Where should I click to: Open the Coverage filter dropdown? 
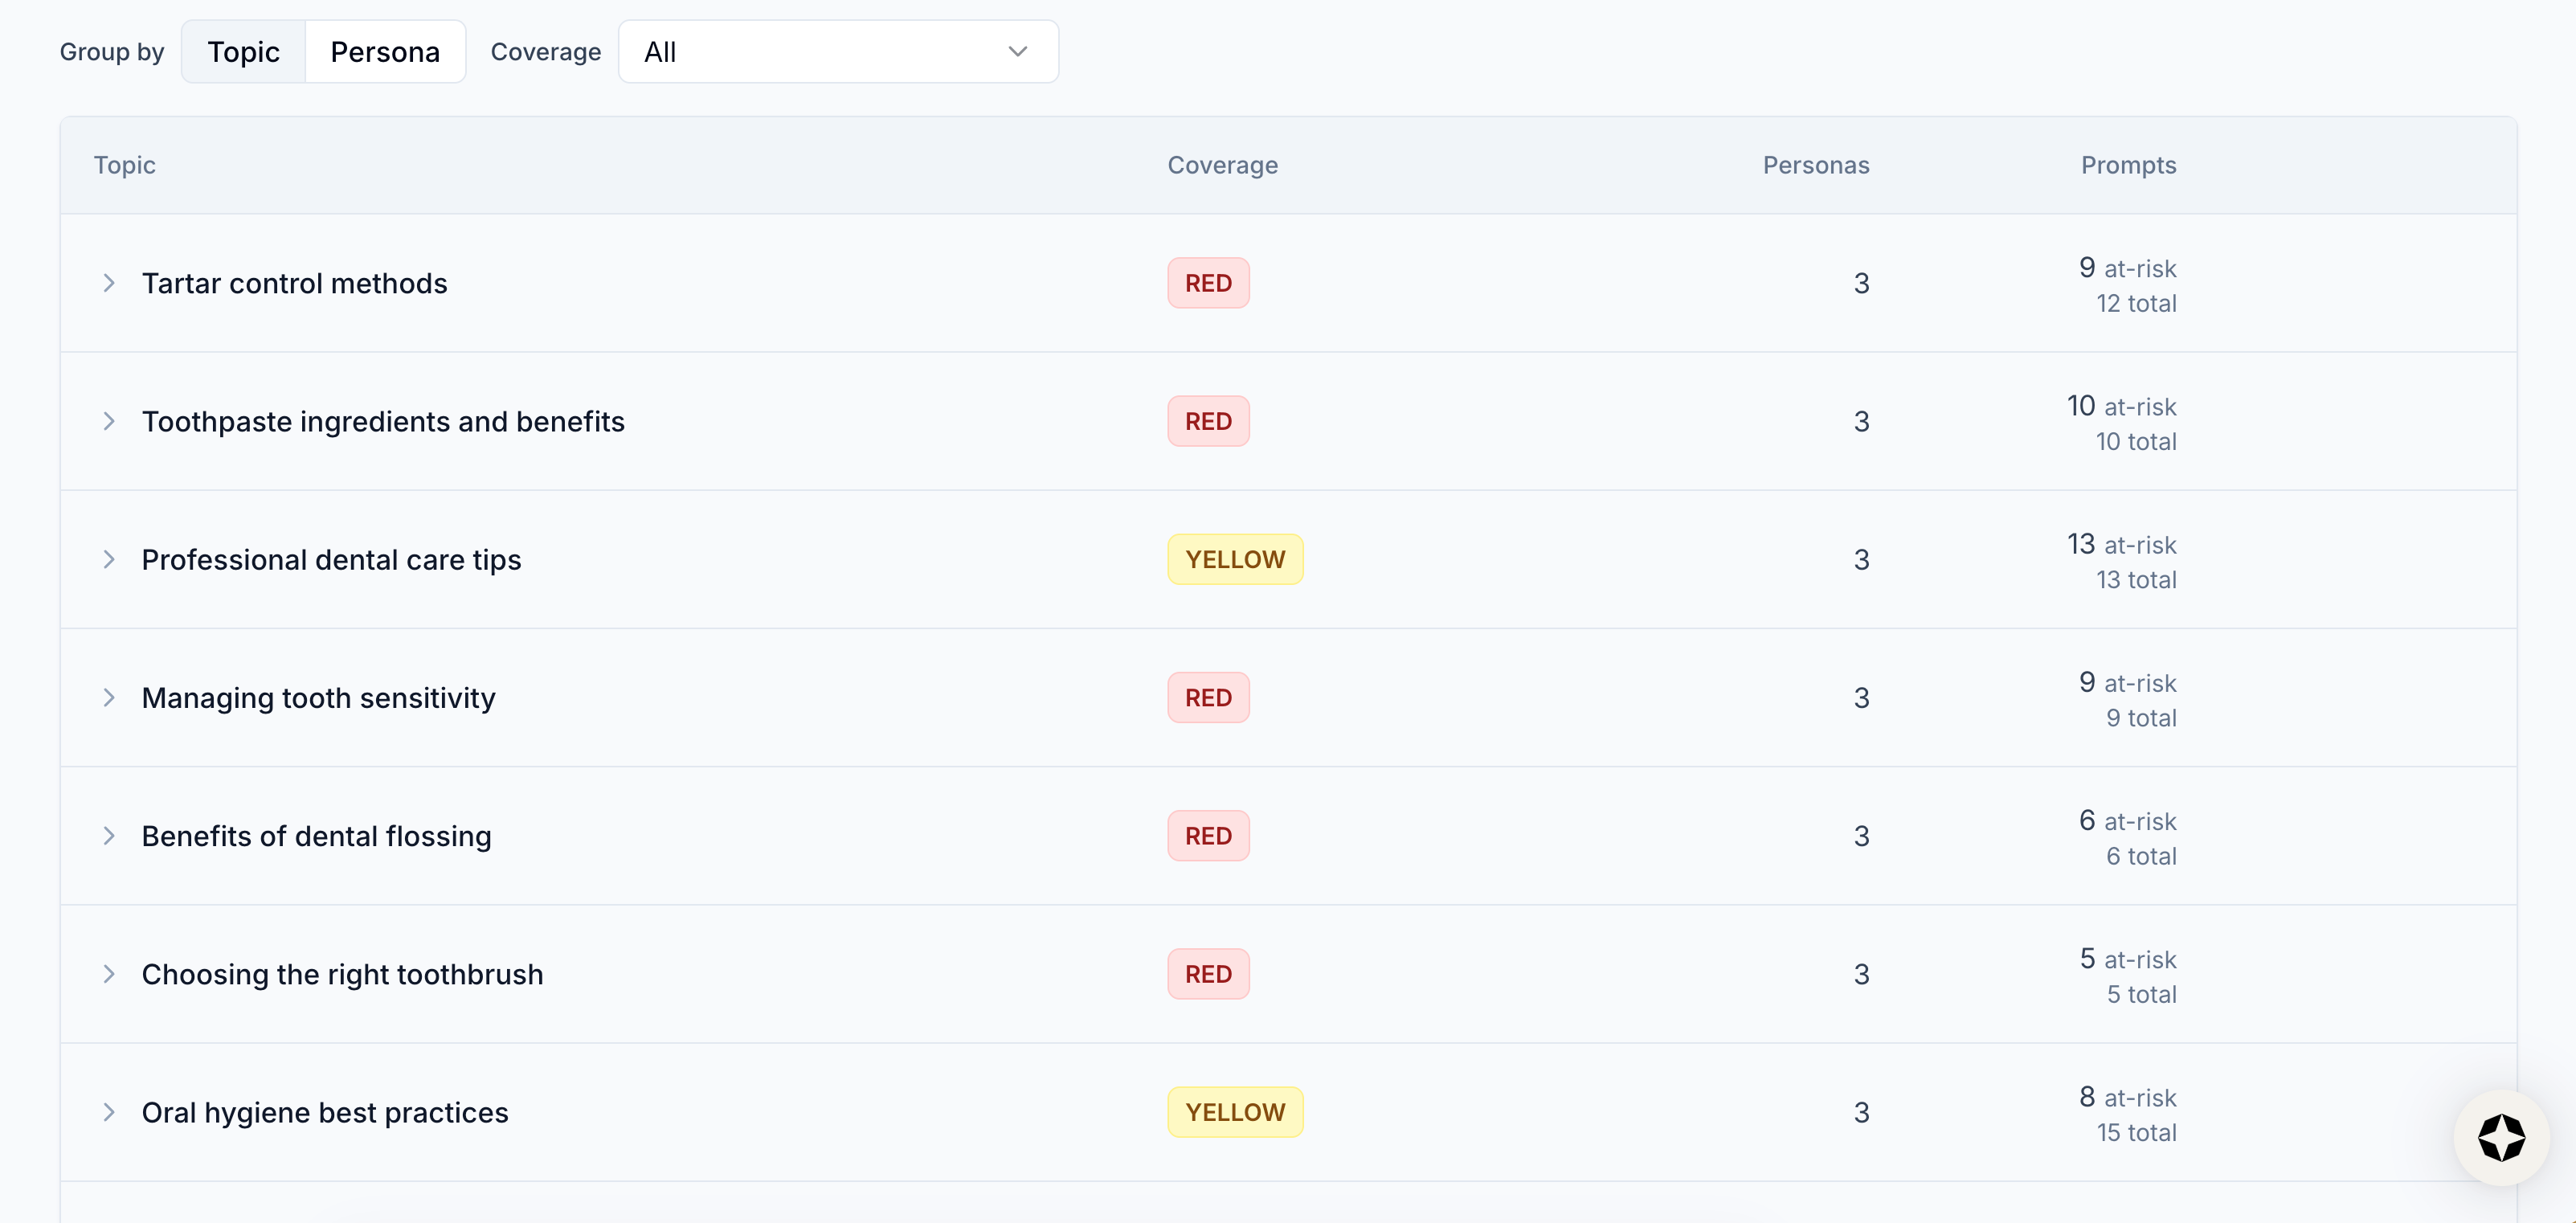(x=837, y=52)
